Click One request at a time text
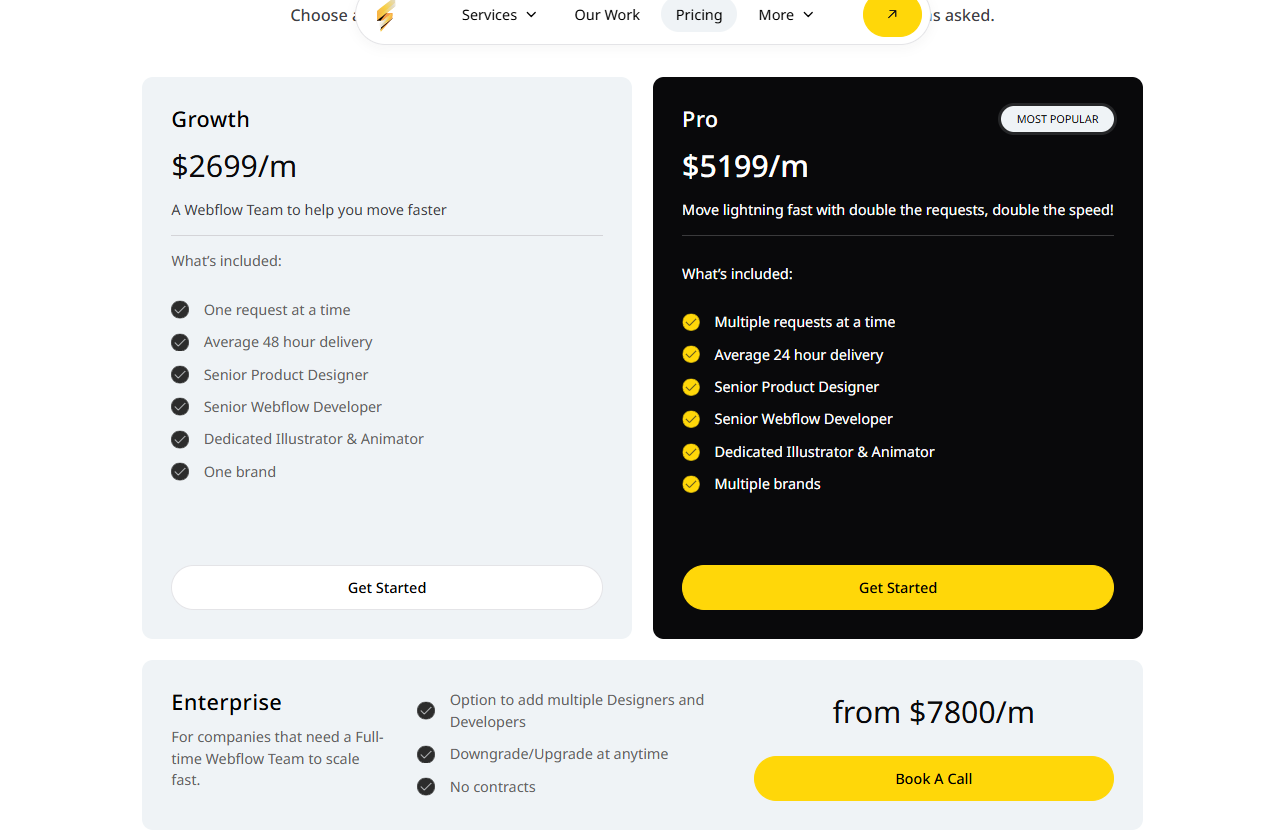 (277, 310)
